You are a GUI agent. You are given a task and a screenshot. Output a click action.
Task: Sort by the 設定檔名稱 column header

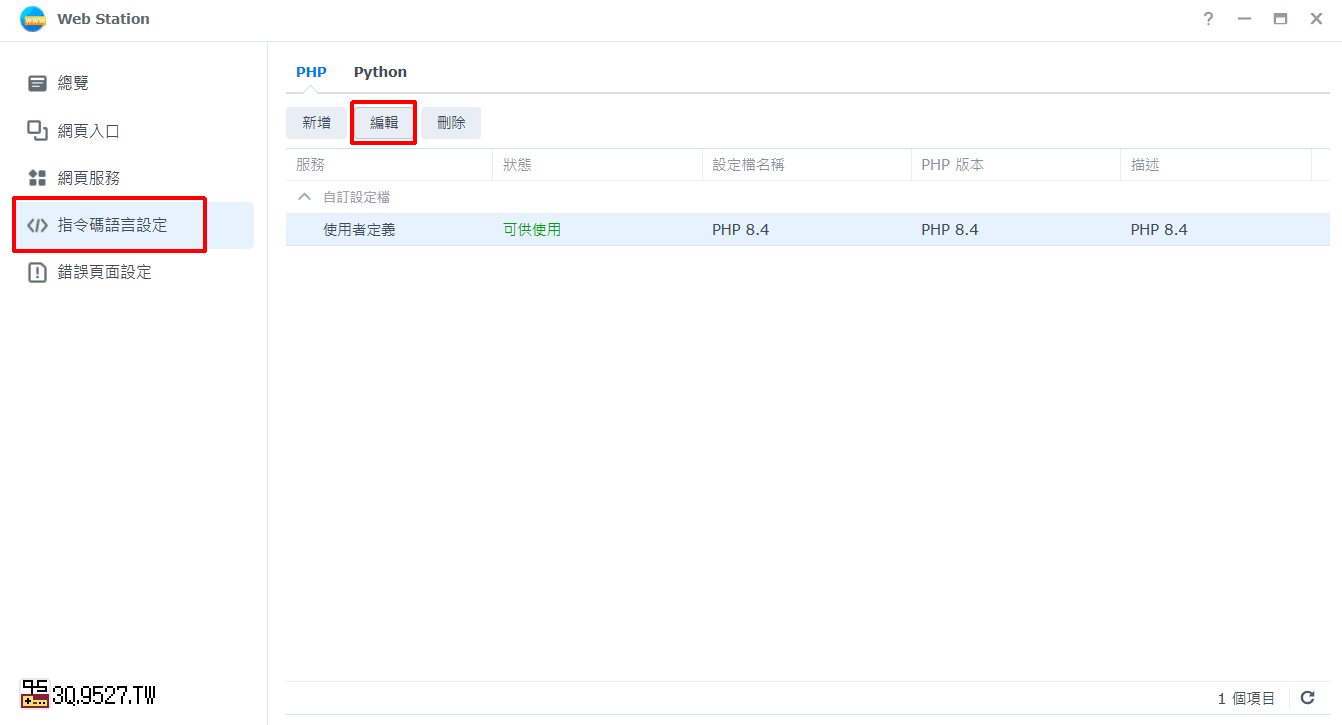pyautogui.click(x=807, y=165)
